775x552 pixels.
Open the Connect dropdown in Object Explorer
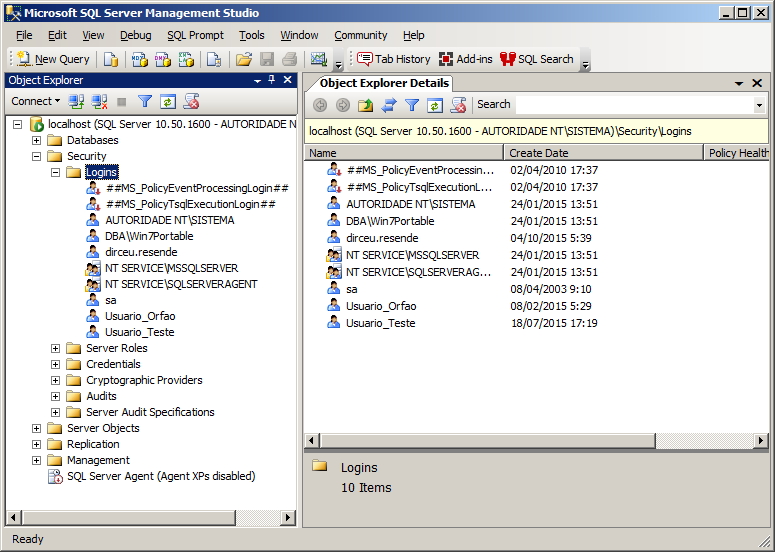[x=36, y=101]
